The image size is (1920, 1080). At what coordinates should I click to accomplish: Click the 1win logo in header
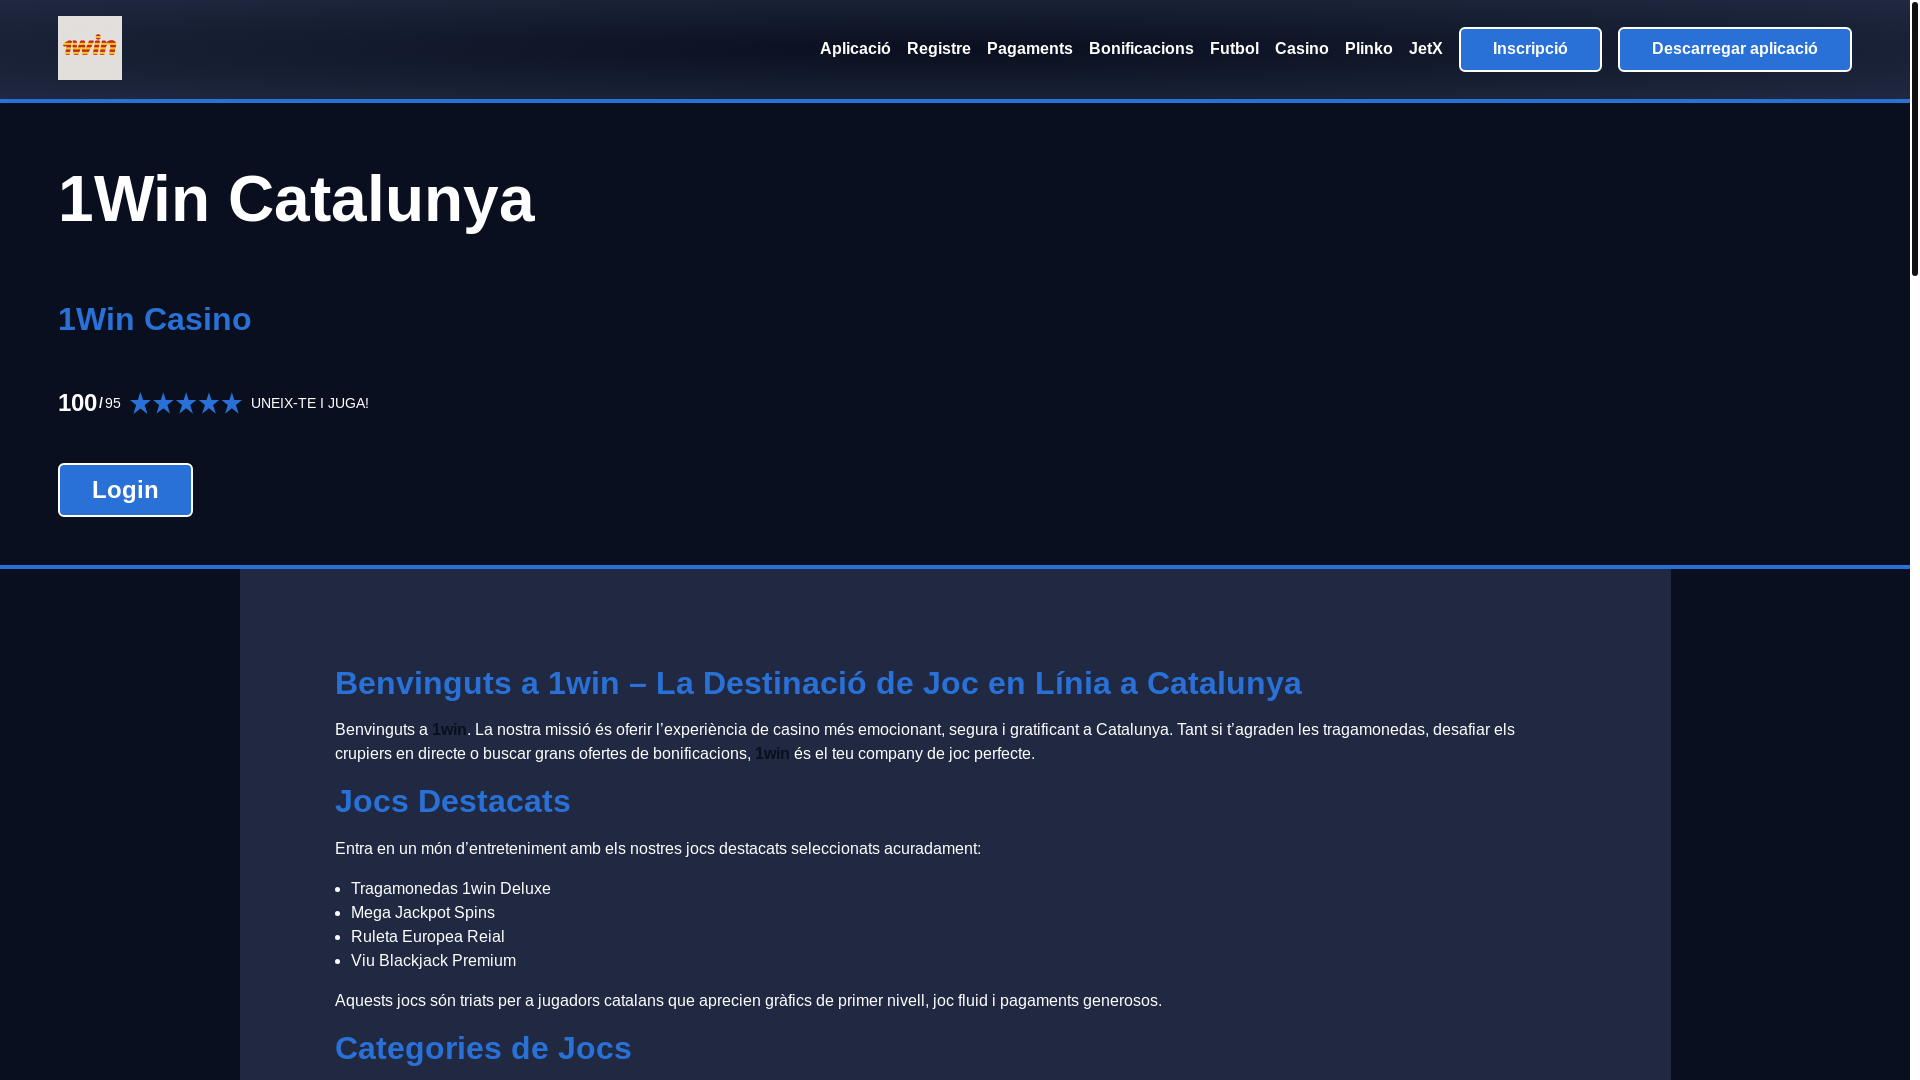click(90, 48)
